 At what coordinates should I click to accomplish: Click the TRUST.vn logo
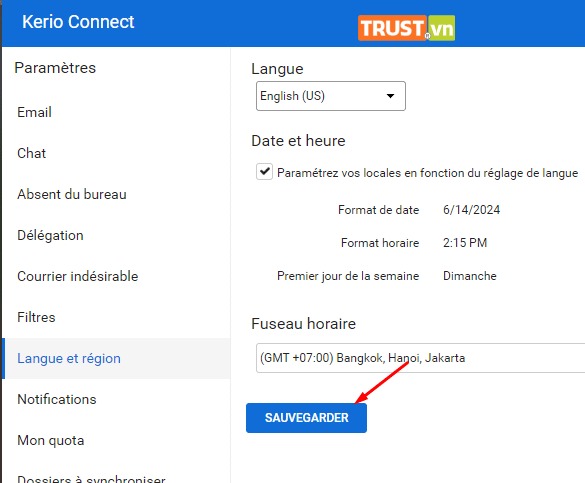click(406, 28)
